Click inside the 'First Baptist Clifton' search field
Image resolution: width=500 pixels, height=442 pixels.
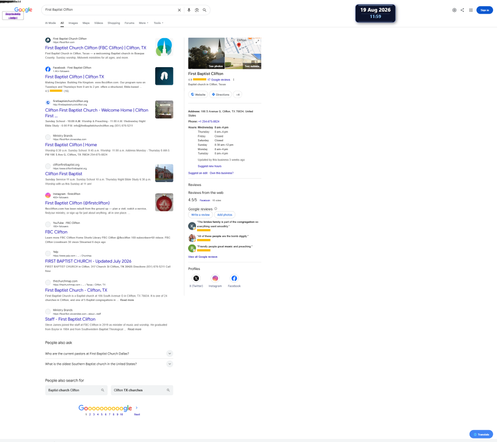(110, 10)
